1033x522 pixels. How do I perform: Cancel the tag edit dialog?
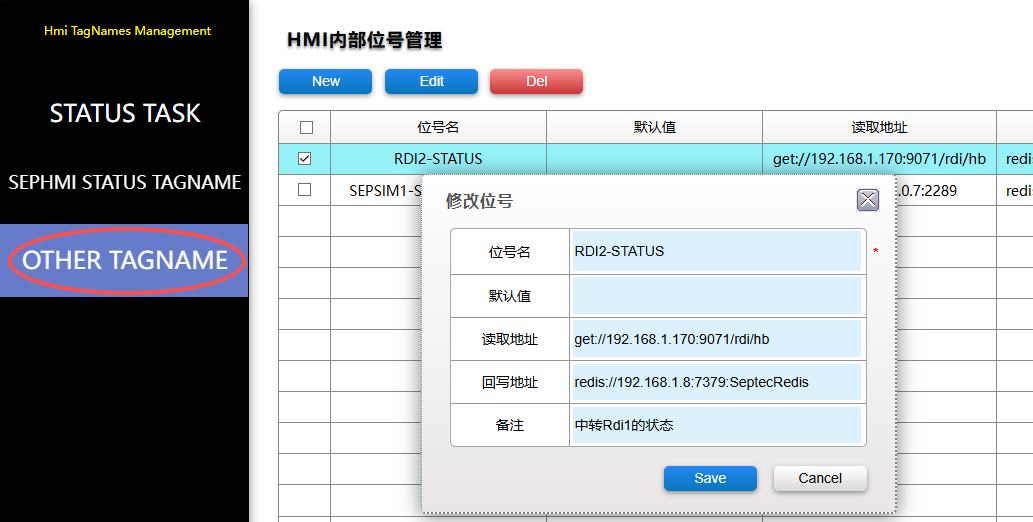820,478
